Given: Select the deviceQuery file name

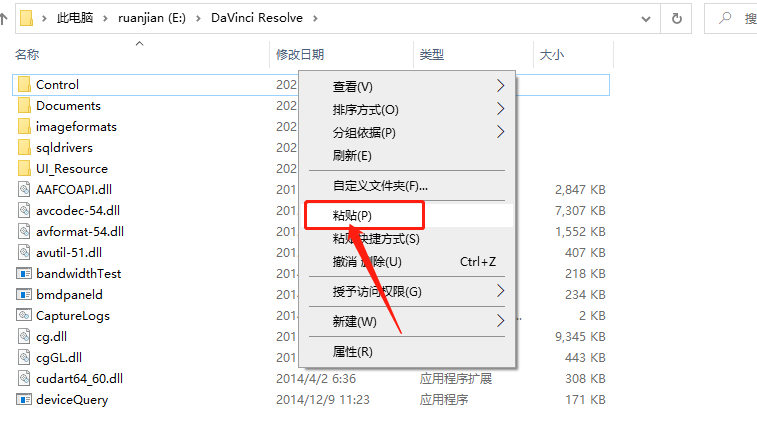Looking at the screenshot, I should pyautogui.click(x=72, y=400).
